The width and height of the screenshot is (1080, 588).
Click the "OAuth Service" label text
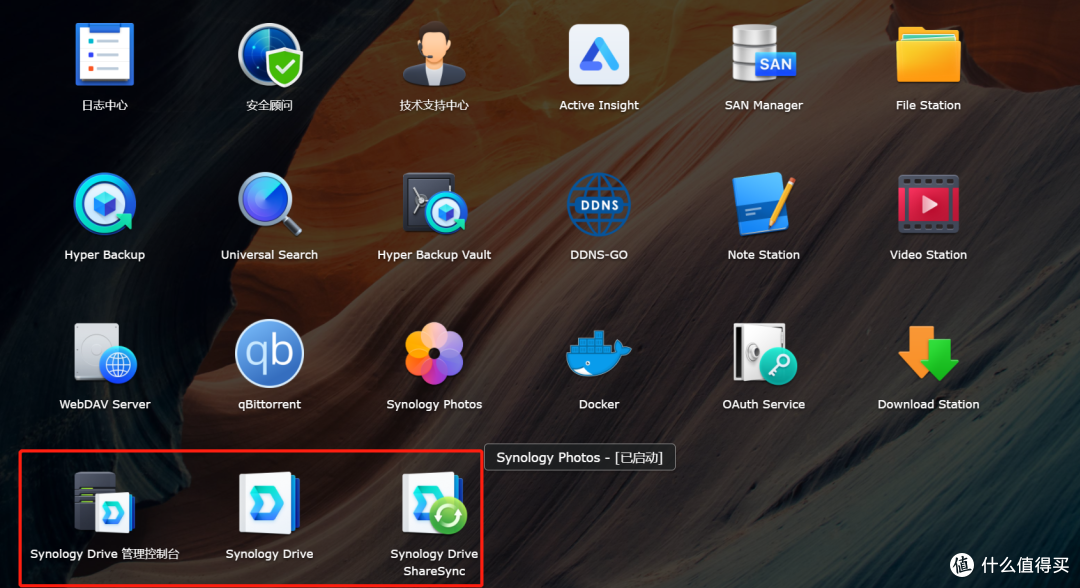[x=763, y=404]
